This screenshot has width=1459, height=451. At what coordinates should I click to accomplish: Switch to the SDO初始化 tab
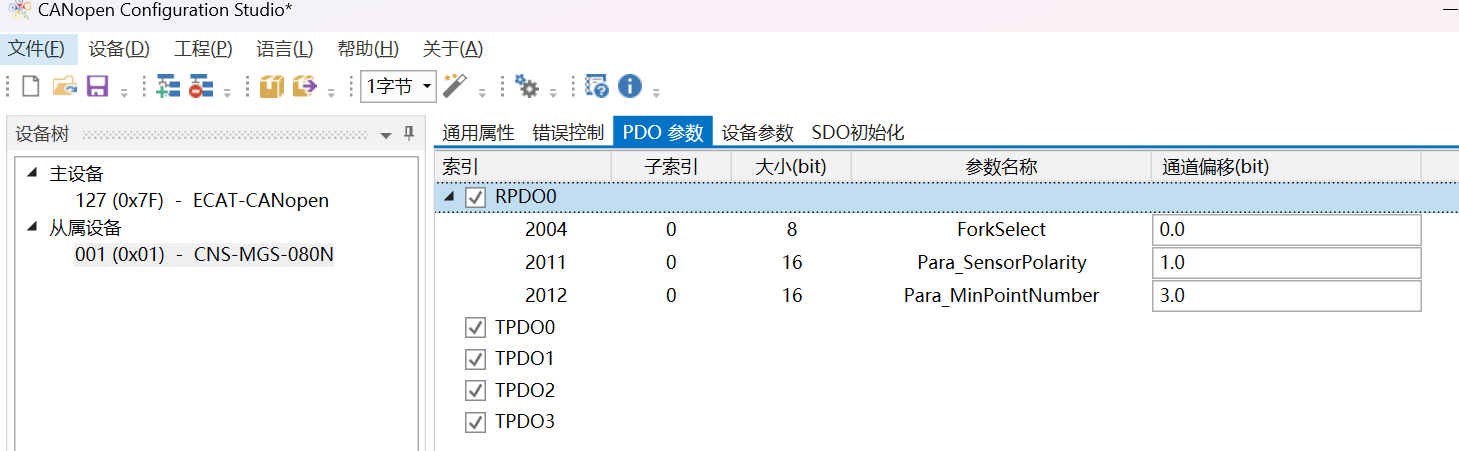click(x=858, y=132)
